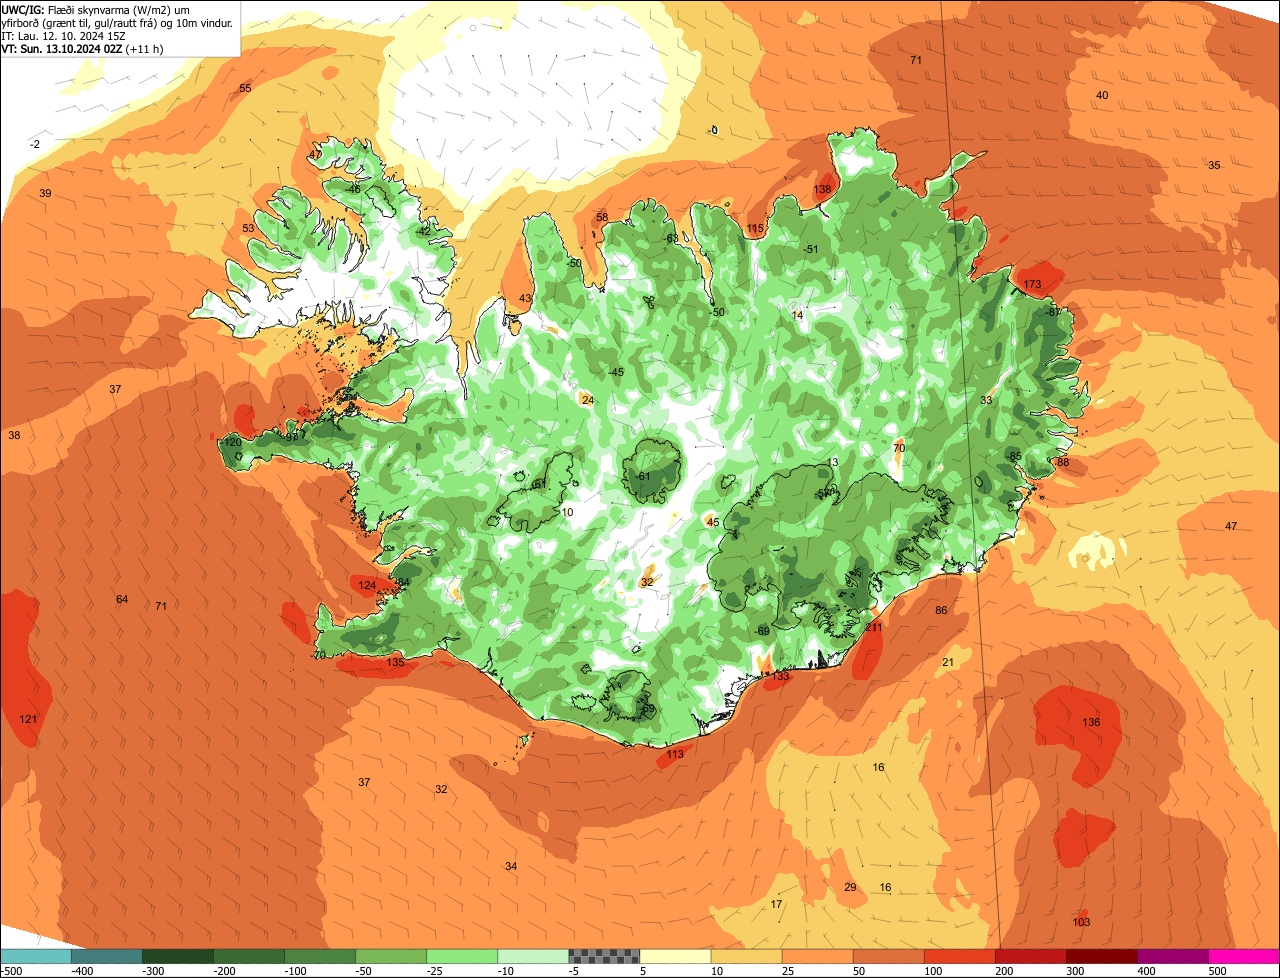Click the 'IT: Lau. 12. 10. 2024 15Z' line
1280x978 pixels.
click(63, 36)
